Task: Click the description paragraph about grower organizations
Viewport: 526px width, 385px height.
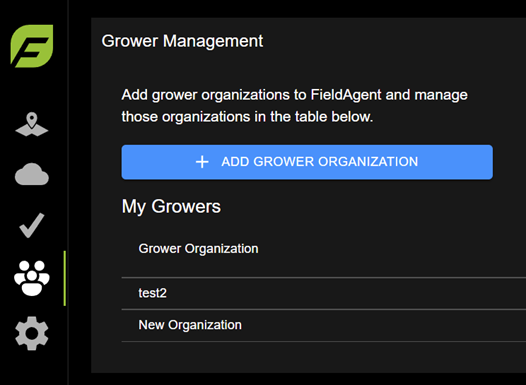Action: pos(295,106)
